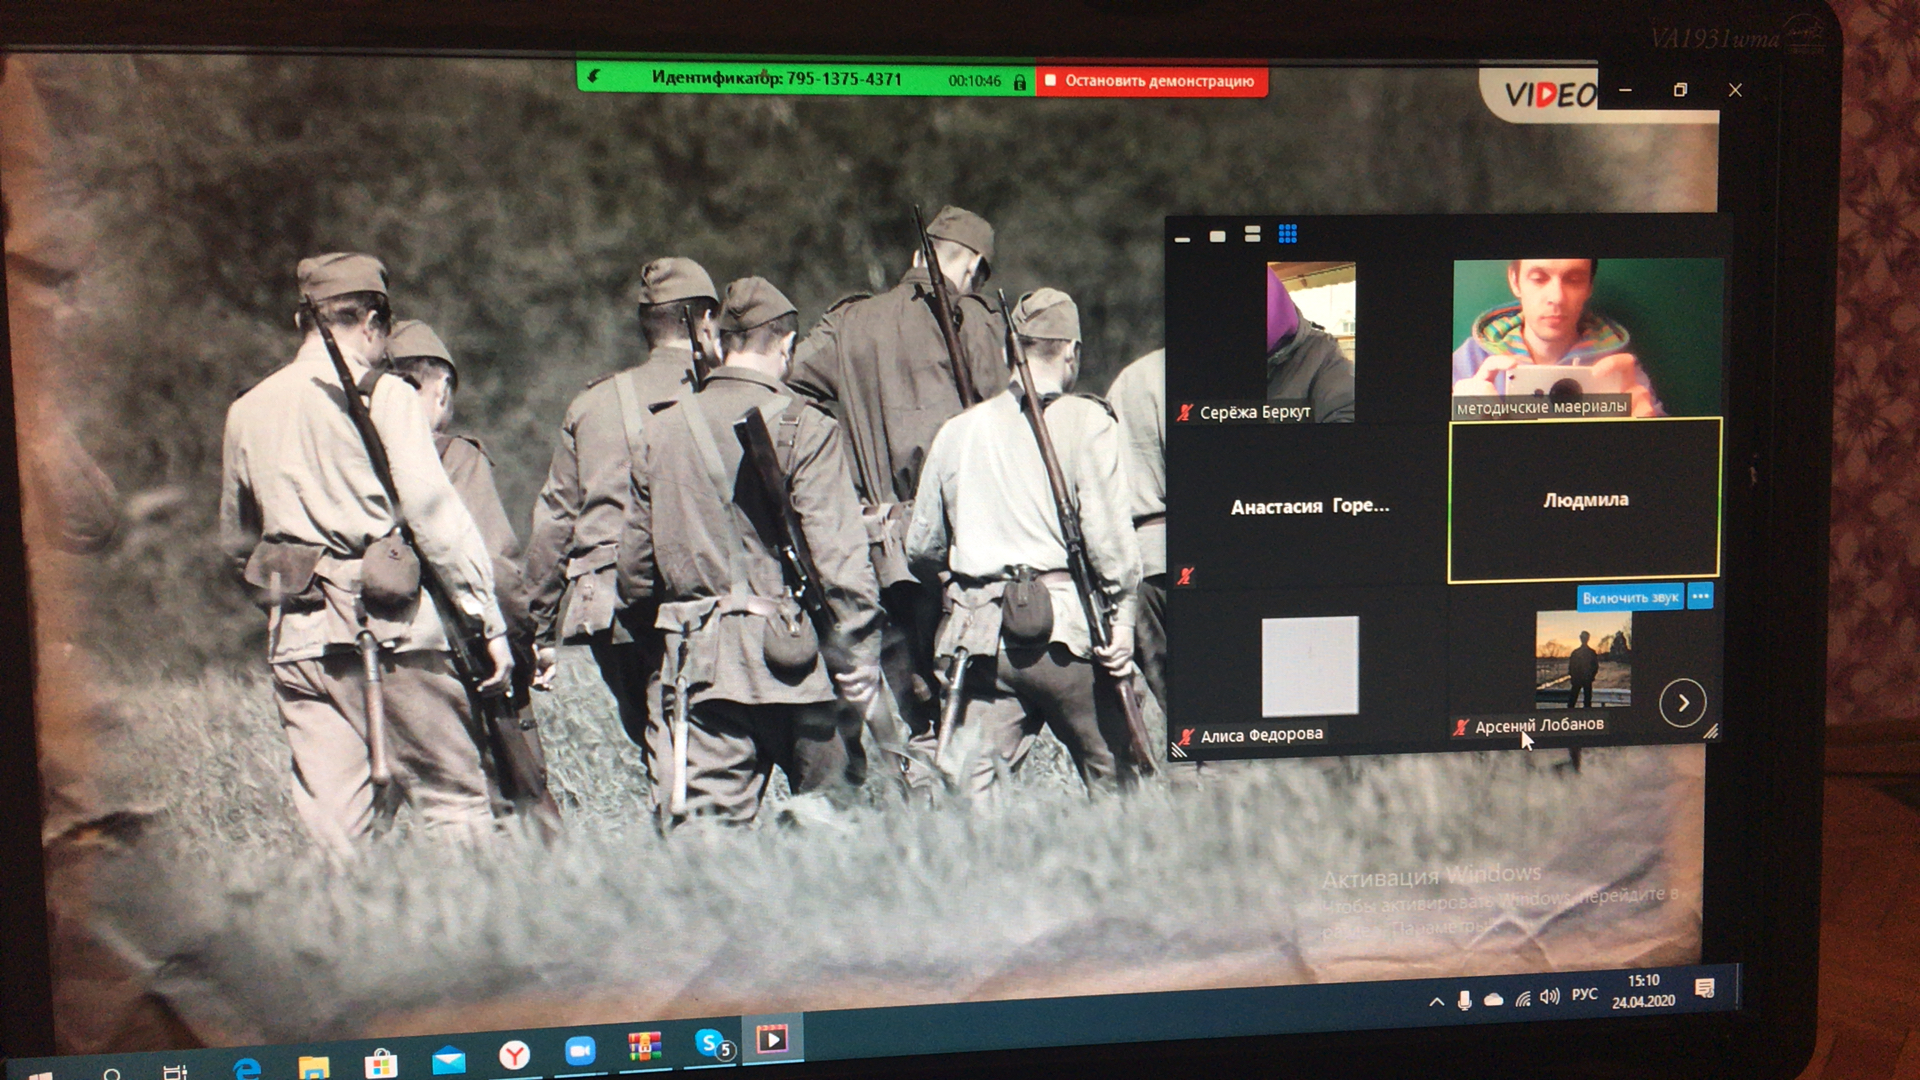Expand hidden system tray icons
1920x1080 pixels.
pyautogui.click(x=1437, y=1001)
